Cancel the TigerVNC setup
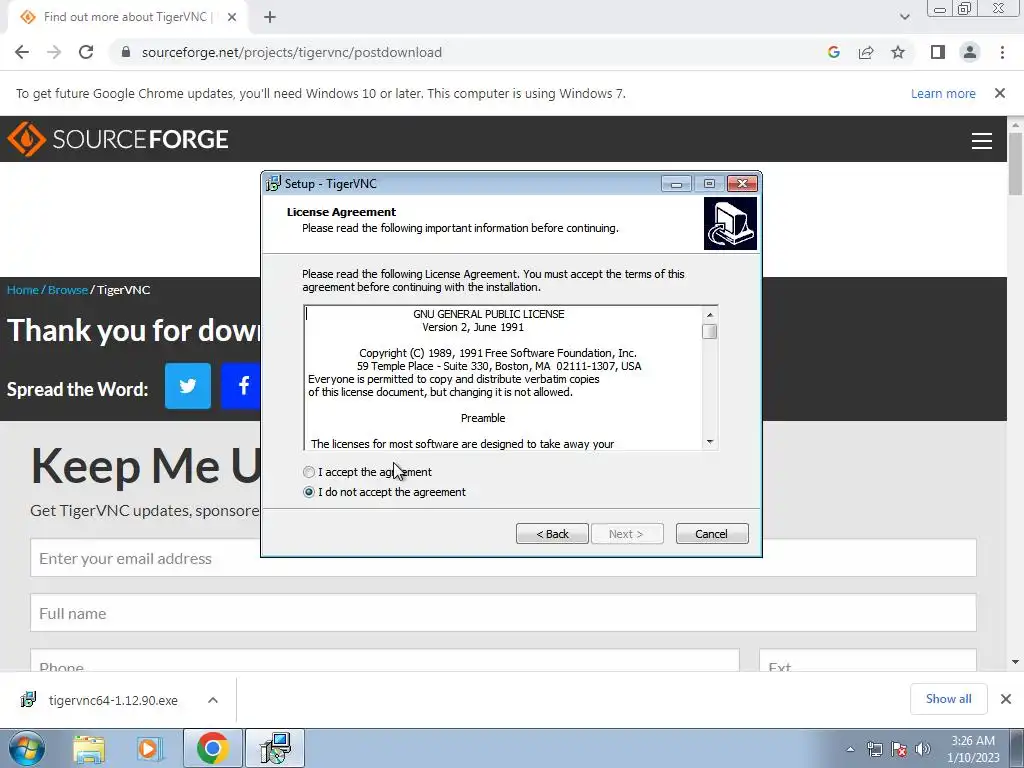Image resolution: width=1024 pixels, height=768 pixels. [712, 534]
